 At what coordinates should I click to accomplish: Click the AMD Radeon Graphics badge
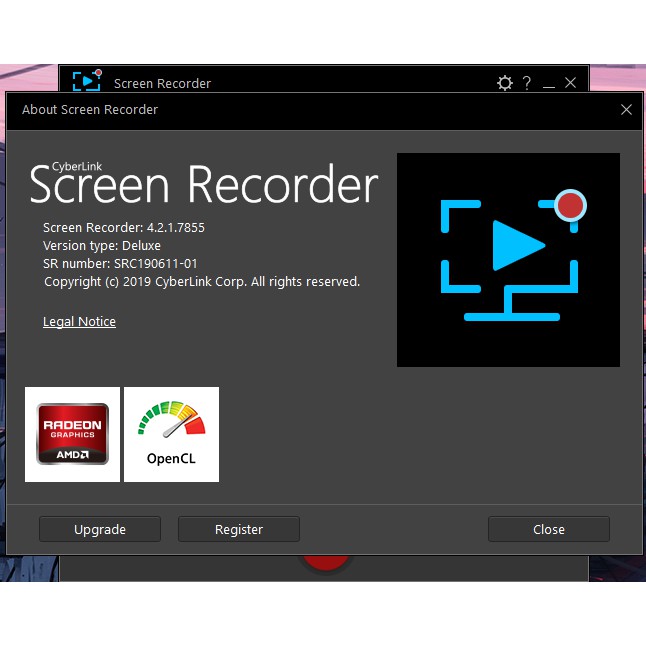72,434
